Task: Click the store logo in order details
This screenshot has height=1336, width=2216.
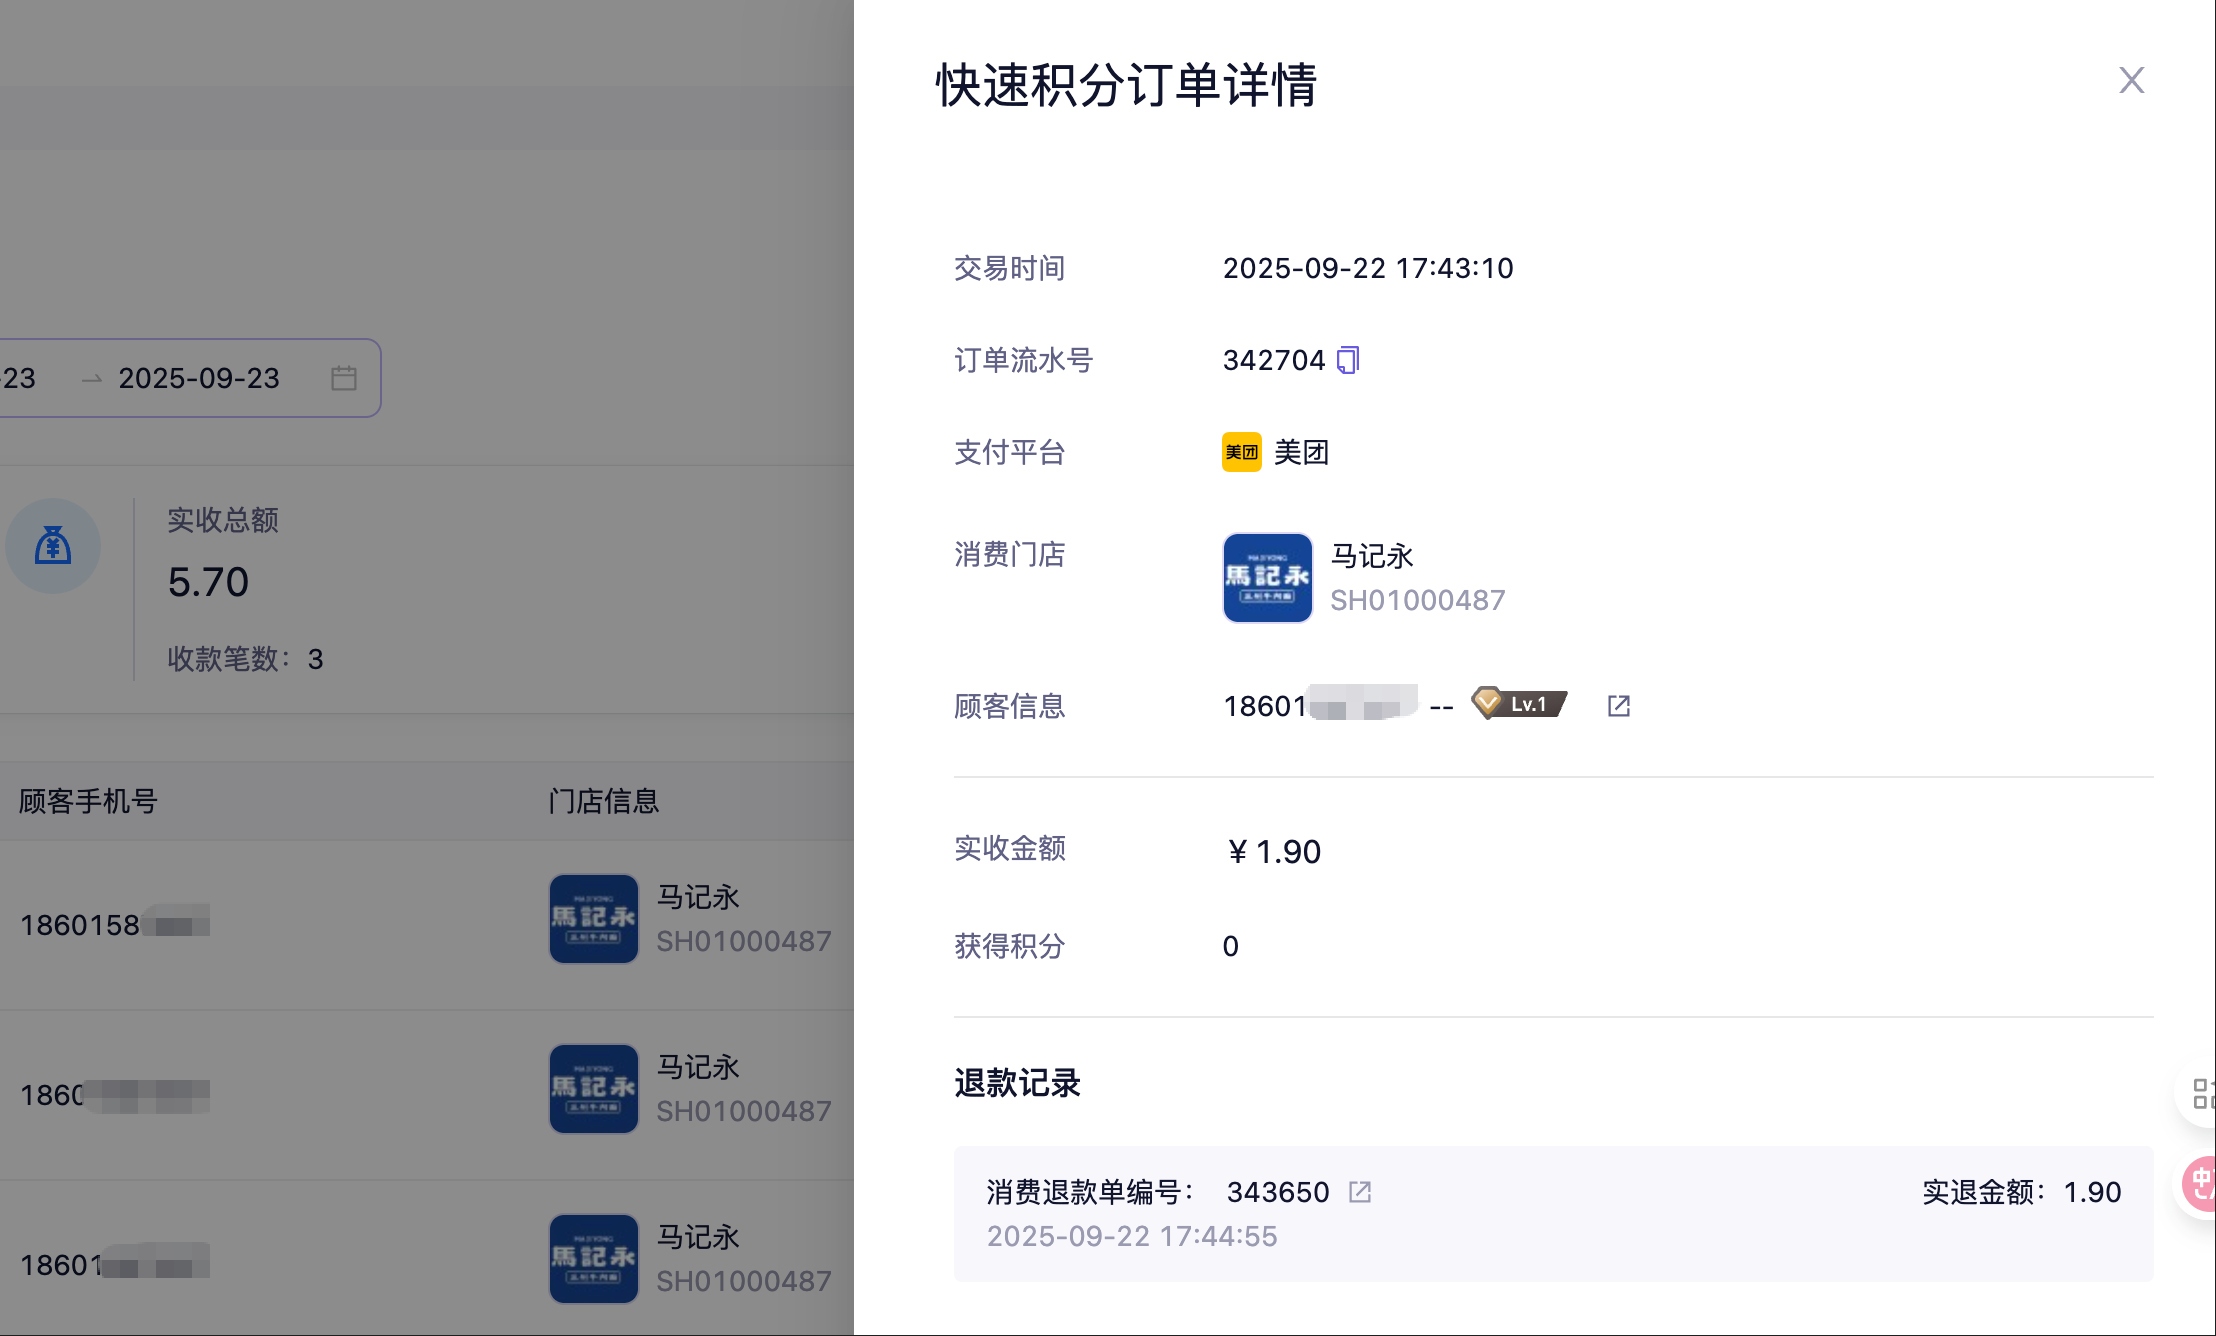Action: point(1267,578)
